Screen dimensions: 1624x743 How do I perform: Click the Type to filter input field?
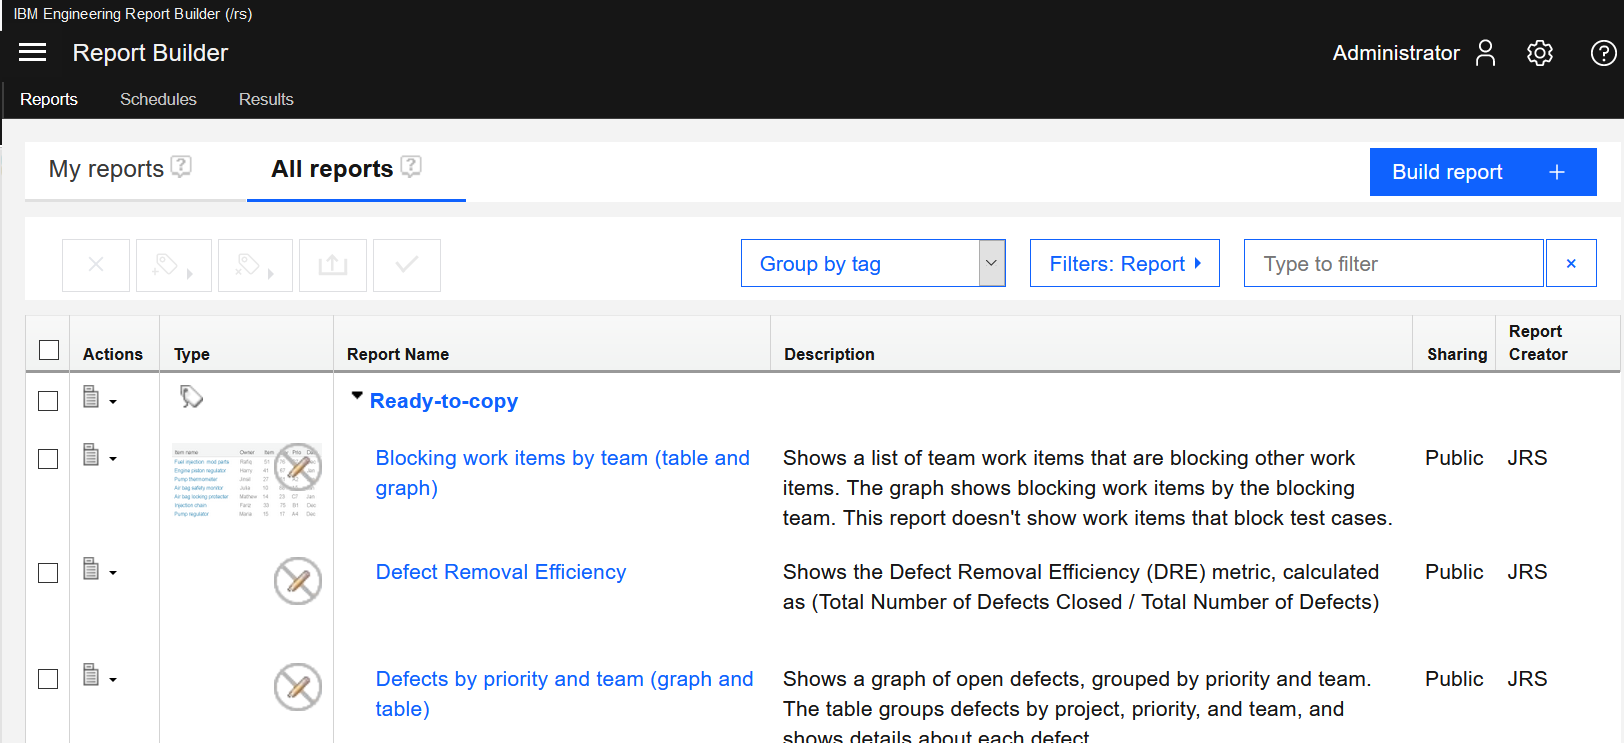1394,263
